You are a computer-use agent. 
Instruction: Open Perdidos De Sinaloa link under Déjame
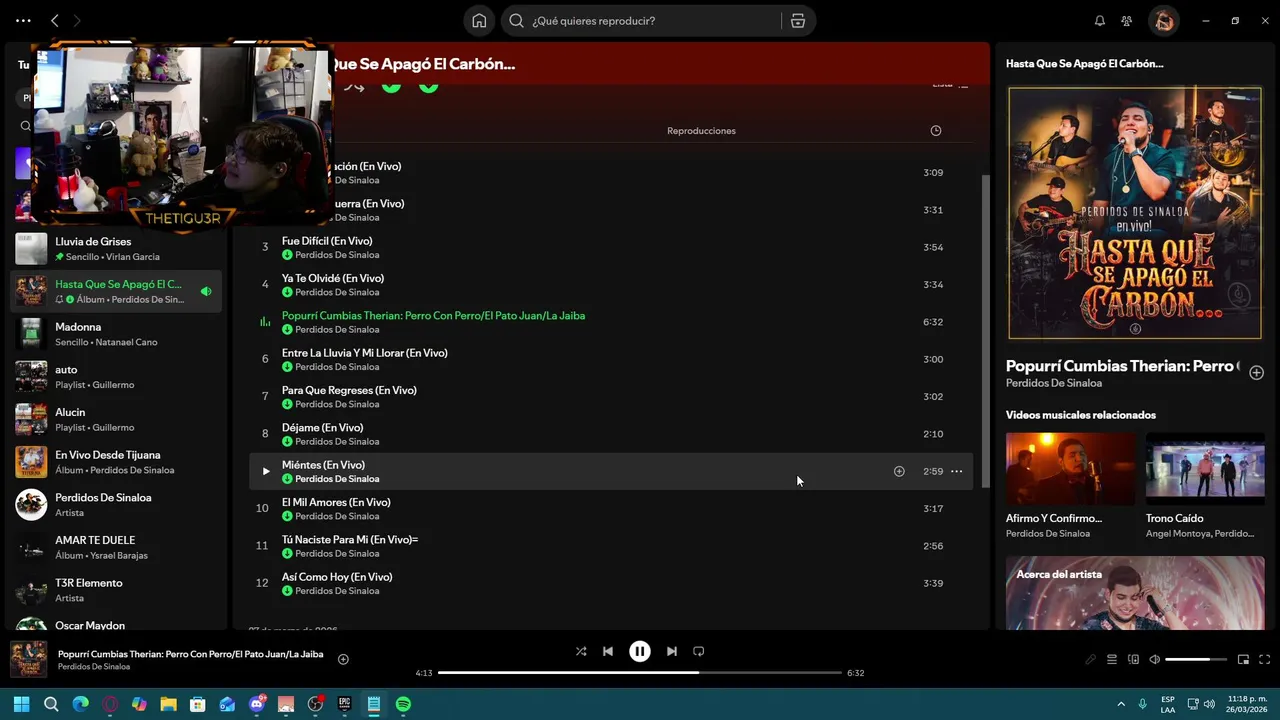tap(337, 442)
